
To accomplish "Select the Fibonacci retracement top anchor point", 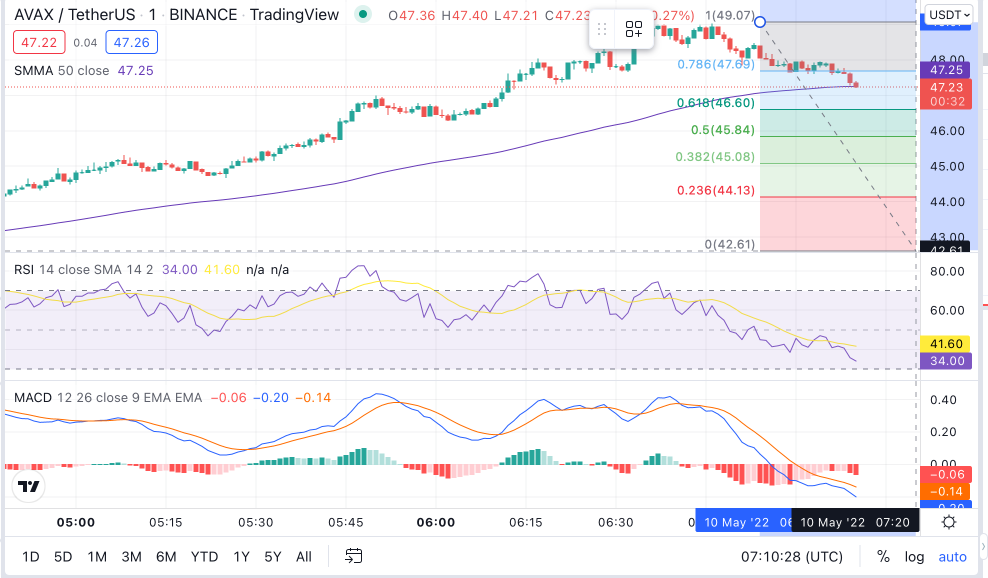I will pos(760,22).
